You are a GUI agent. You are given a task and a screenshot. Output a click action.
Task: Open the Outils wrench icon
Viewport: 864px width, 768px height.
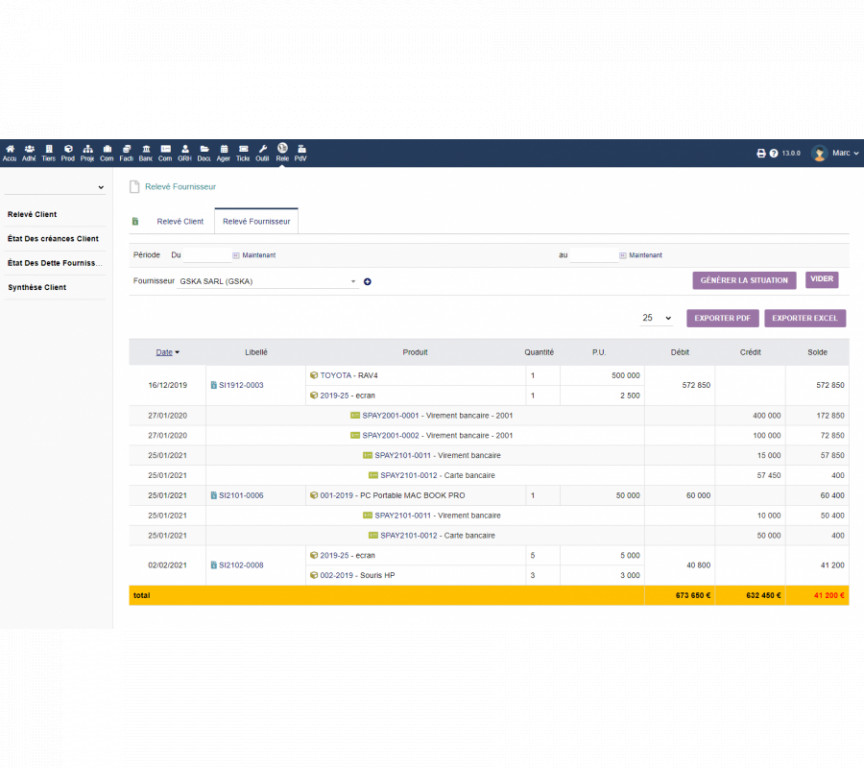[x=263, y=152]
